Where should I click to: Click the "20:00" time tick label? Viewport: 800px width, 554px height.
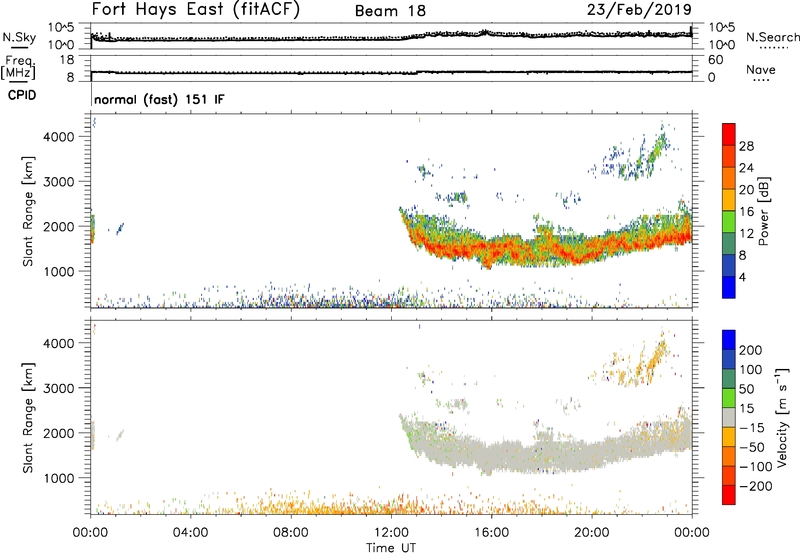click(591, 533)
